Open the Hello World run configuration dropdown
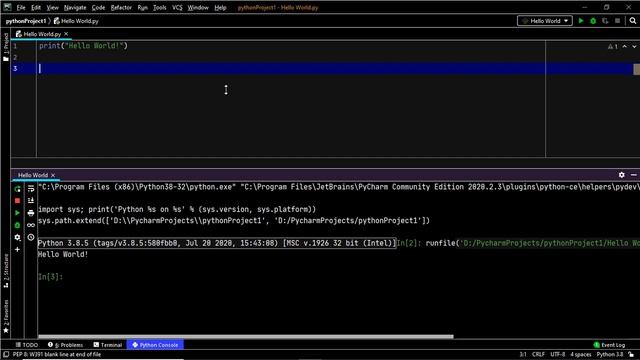640x360 pixels. point(545,21)
